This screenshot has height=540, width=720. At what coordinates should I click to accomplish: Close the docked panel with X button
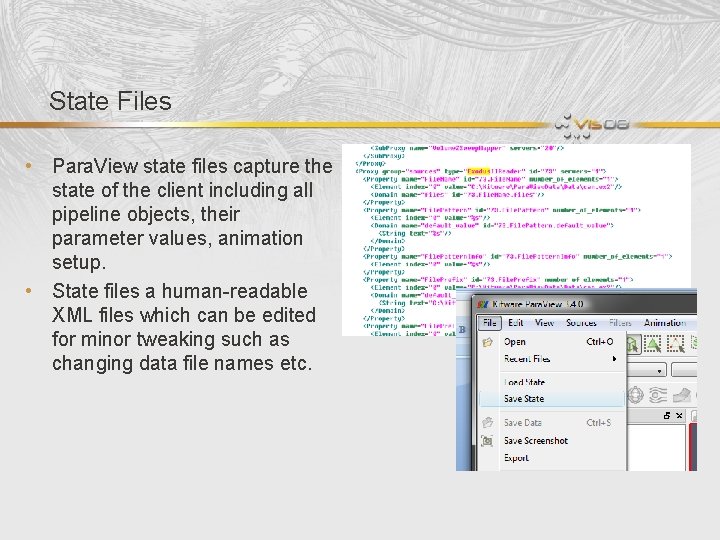point(680,416)
